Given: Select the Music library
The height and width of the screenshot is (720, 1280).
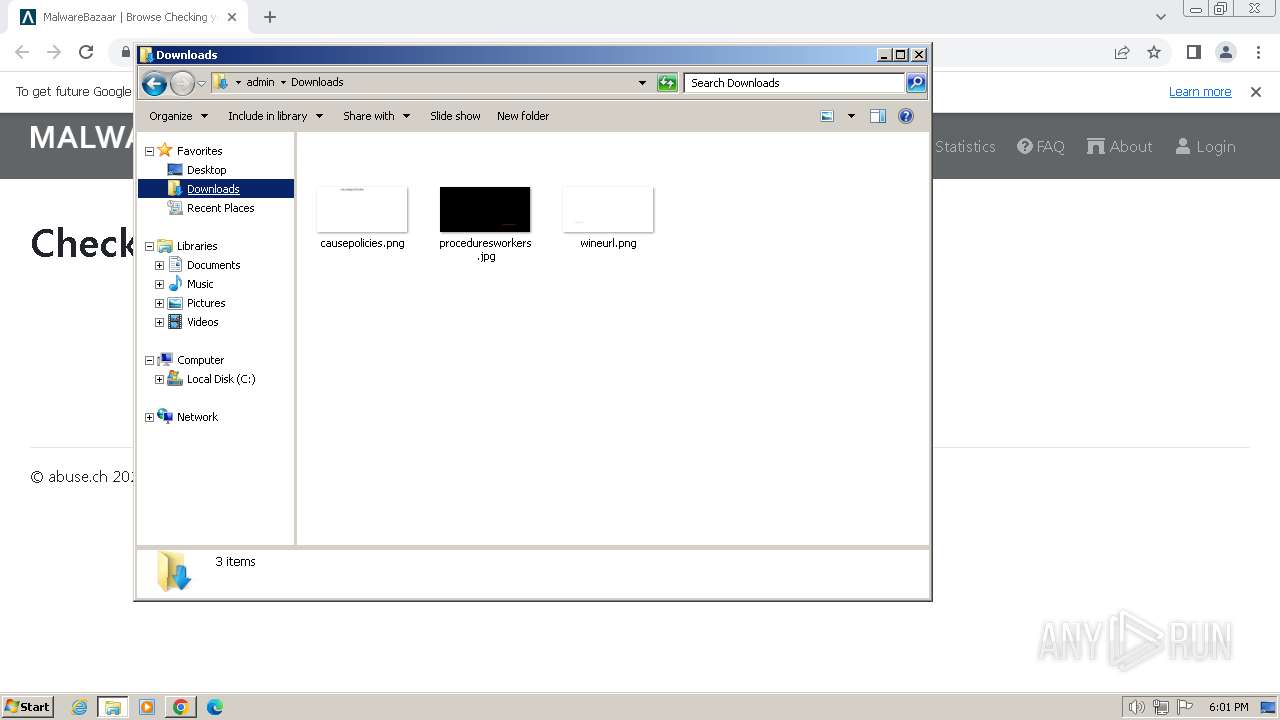Looking at the screenshot, I should coord(200,284).
